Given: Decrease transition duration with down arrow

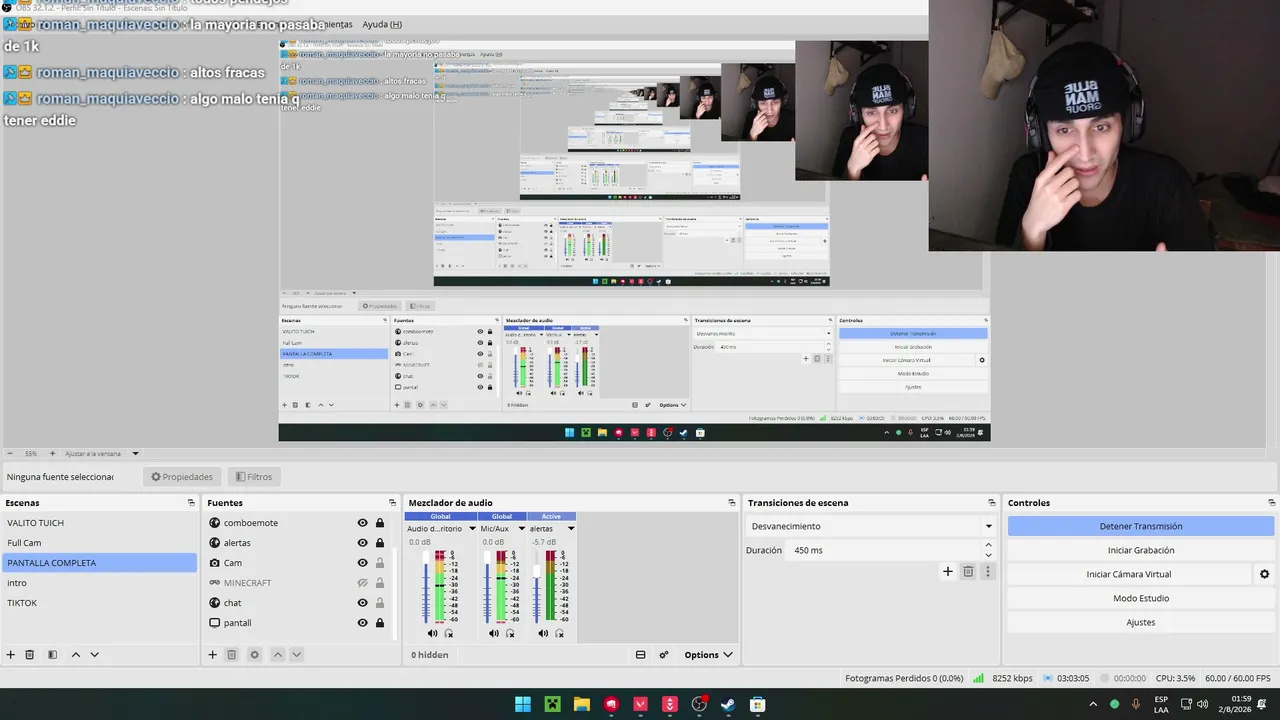Looking at the screenshot, I should click(989, 555).
